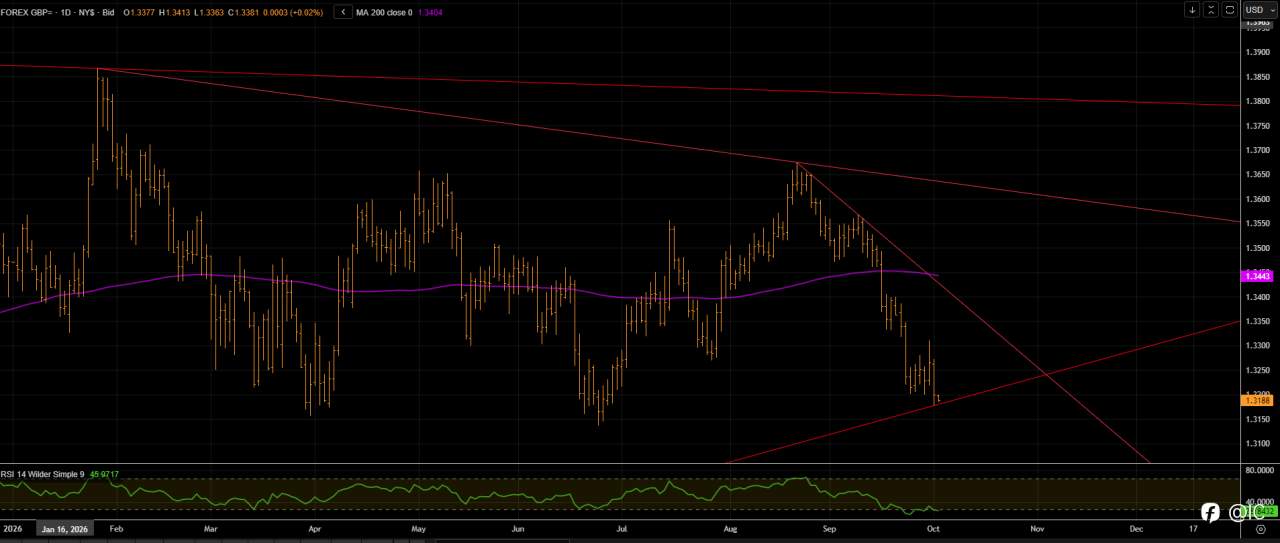
Task: Click the Feb label on the time axis
Action: click(116, 527)
